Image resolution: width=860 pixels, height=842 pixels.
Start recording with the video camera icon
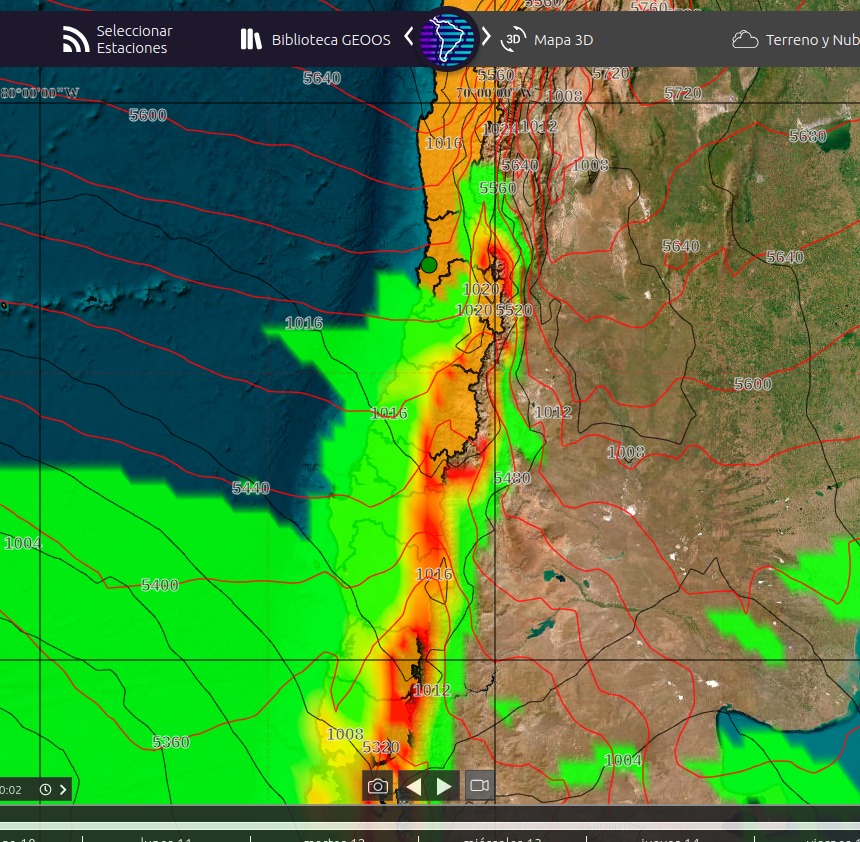point(479,786)
